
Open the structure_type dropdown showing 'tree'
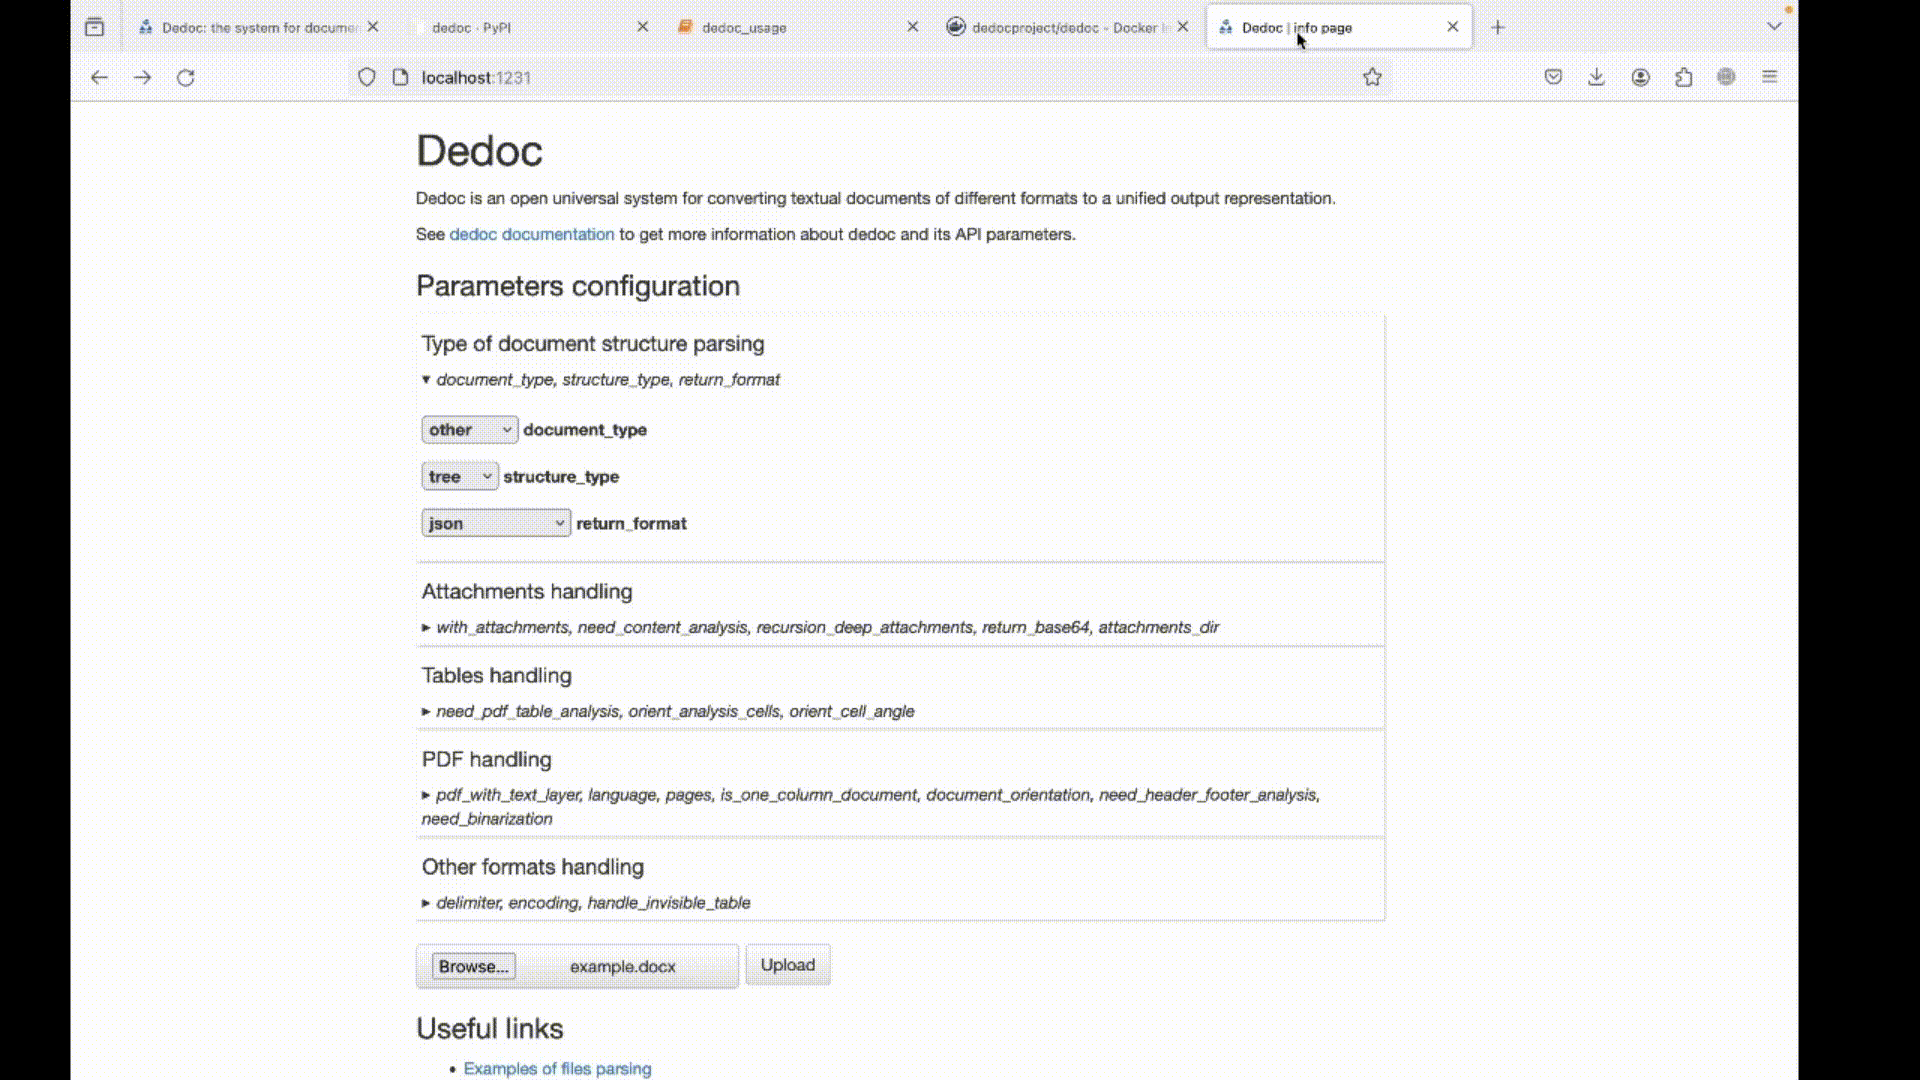pyautogui.click(x=459, y=476)
